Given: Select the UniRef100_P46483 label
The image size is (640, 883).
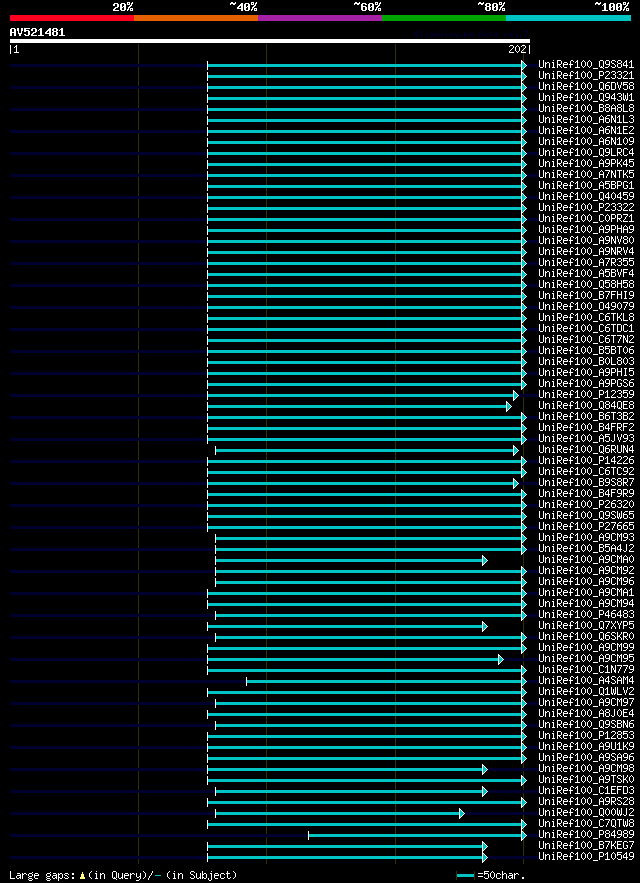Looking at the screenshot, I should click(586, 614).
